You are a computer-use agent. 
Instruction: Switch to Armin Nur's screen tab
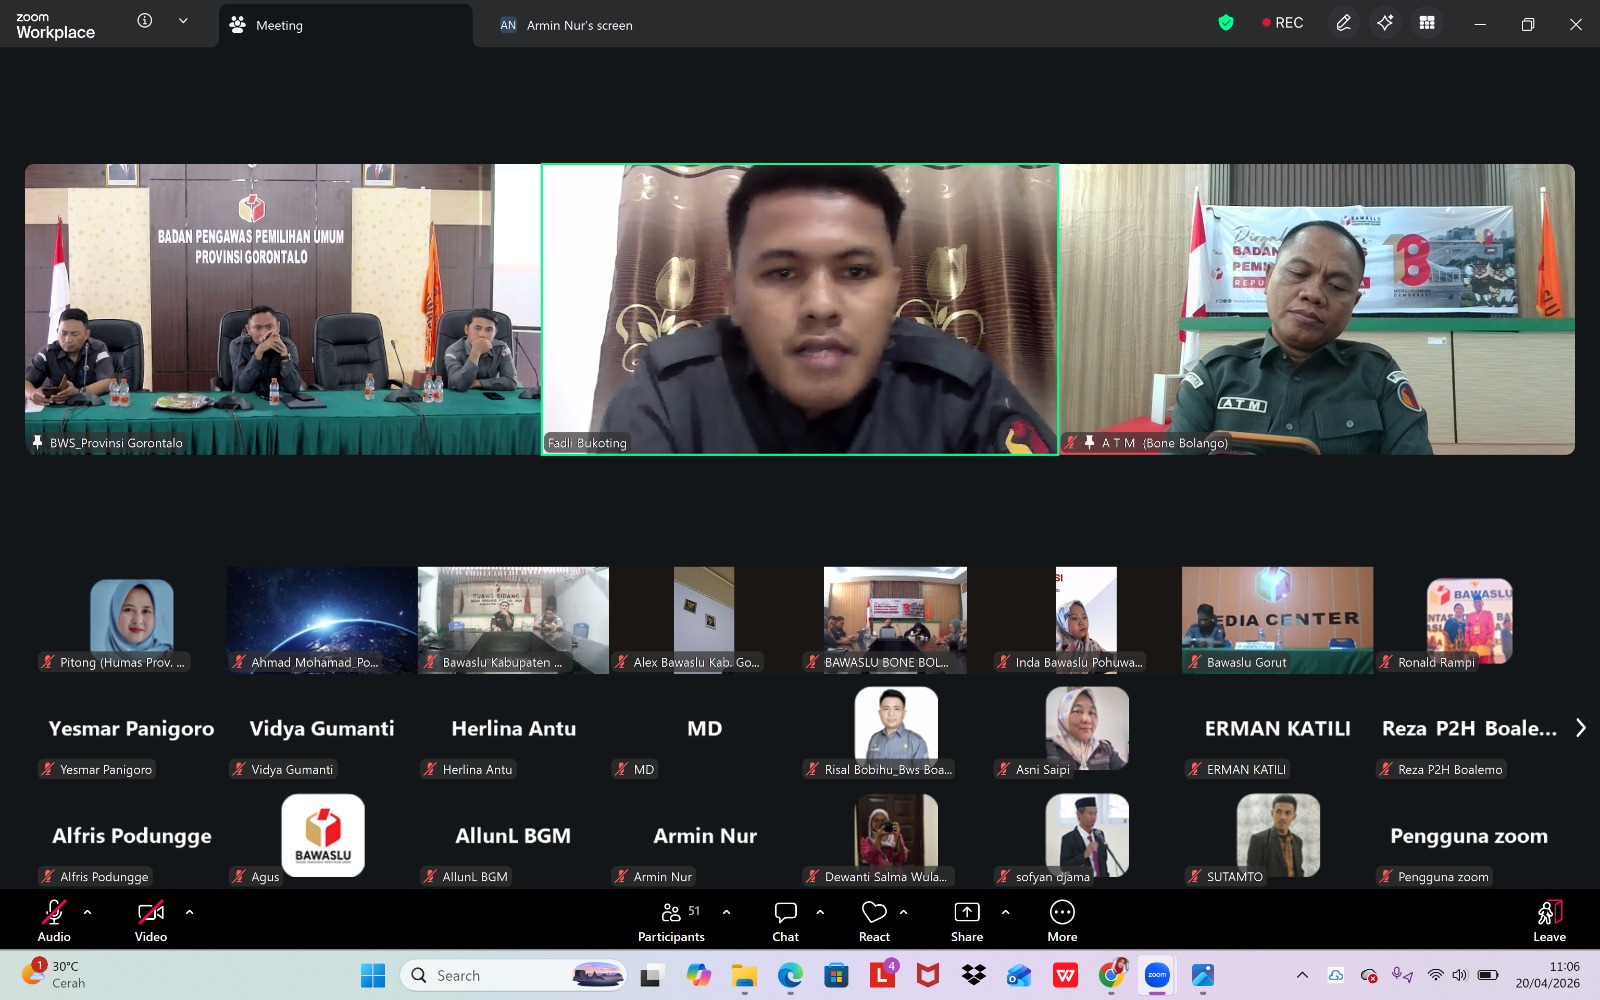coord(567,25)
